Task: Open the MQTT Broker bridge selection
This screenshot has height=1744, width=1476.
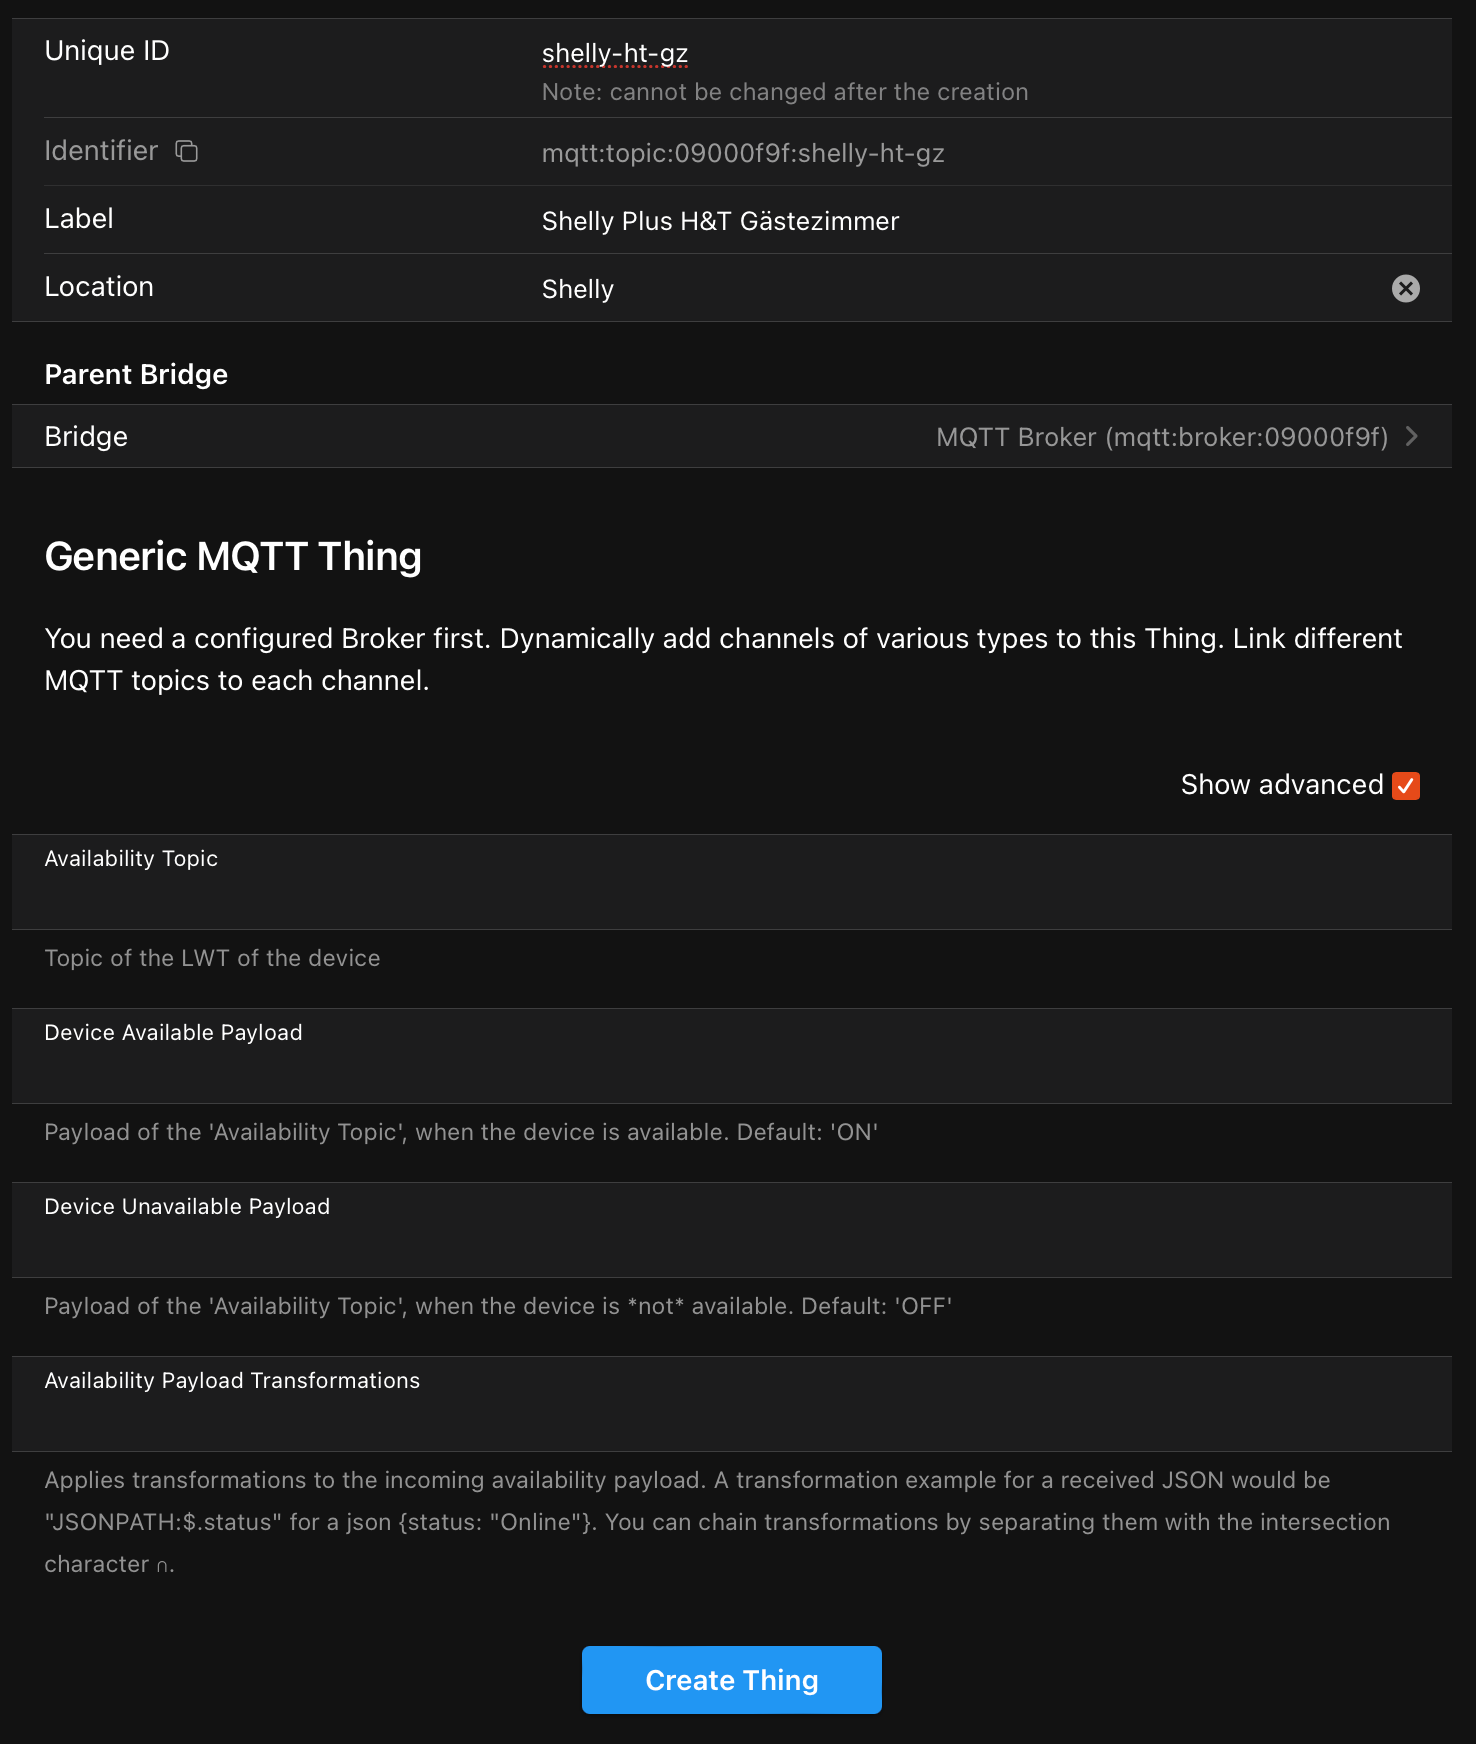Action: [1161, 437]
